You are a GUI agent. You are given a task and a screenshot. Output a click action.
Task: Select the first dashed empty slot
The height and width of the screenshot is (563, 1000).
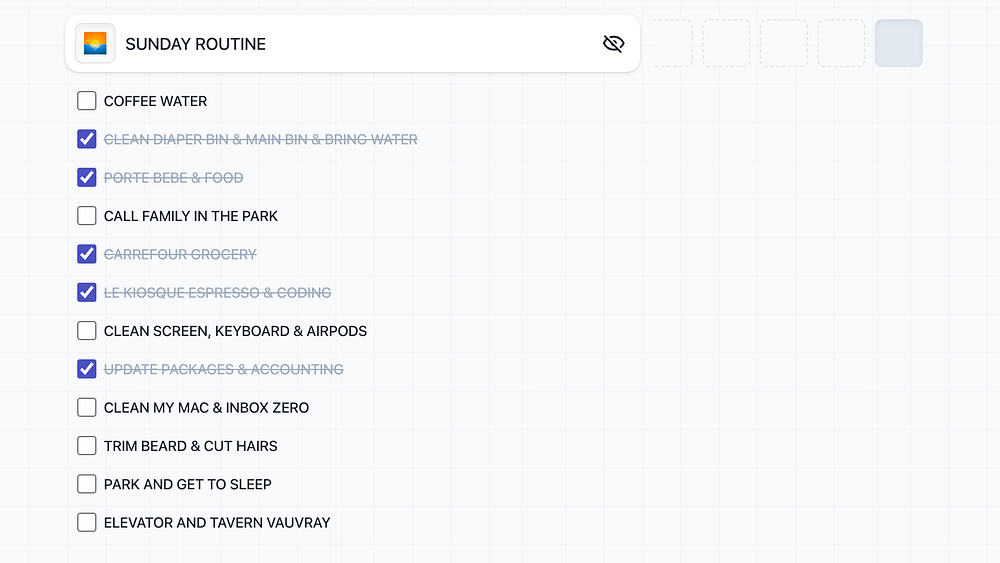672,43
